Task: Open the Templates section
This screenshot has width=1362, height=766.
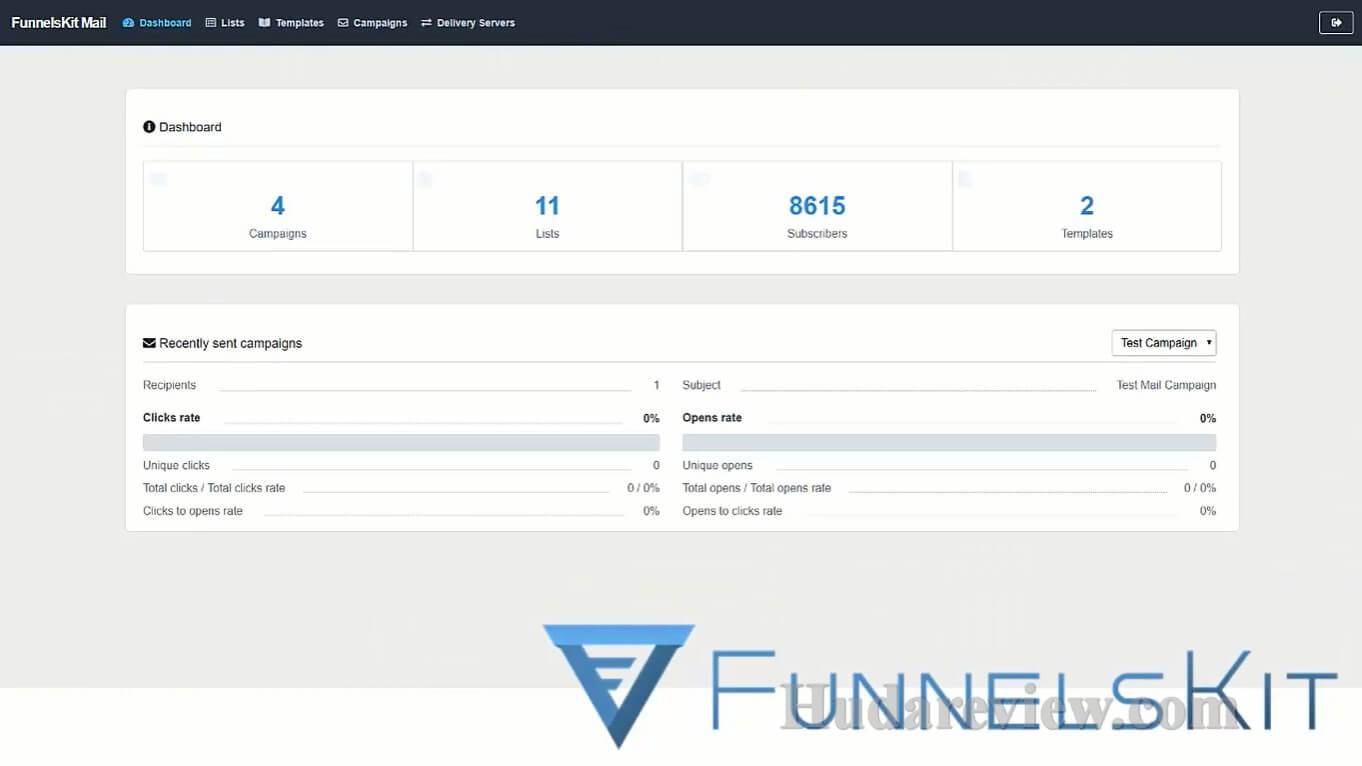Action: [x=291, y=23]
